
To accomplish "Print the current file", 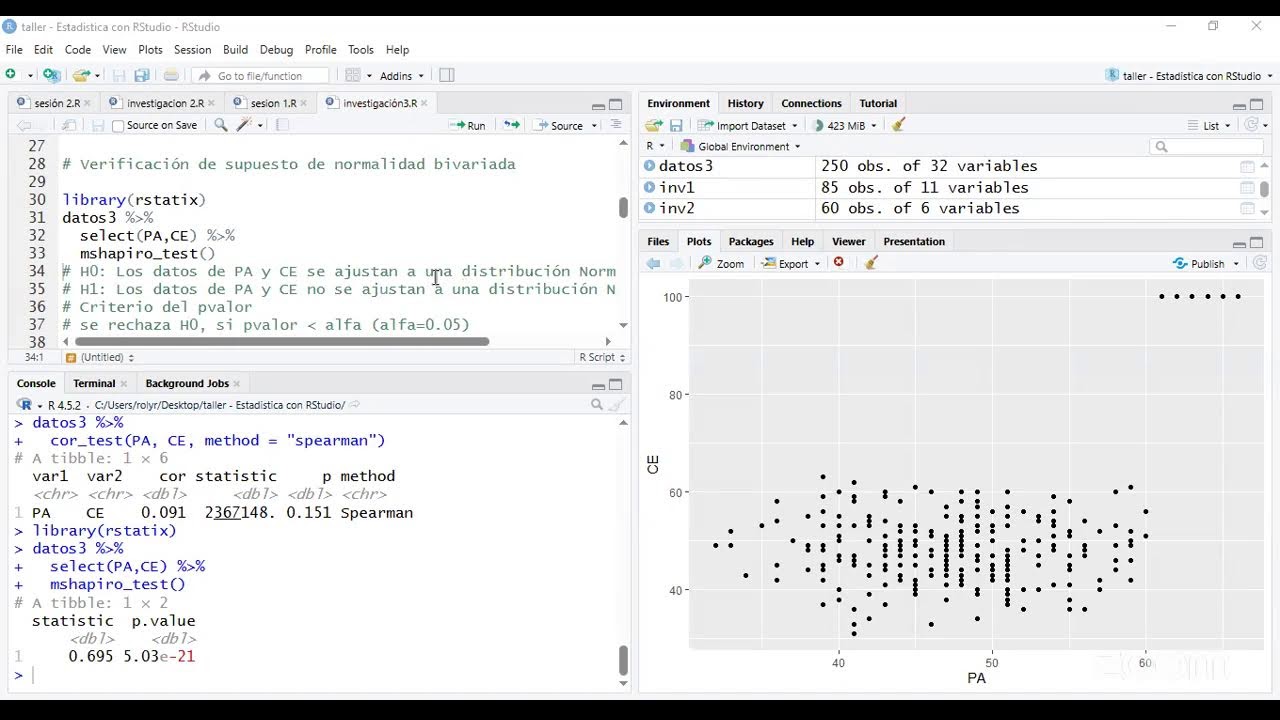I will click(171, 75).
